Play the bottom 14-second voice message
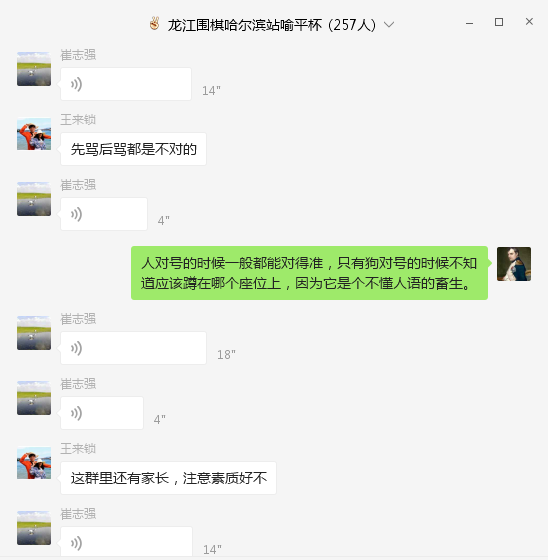 click(126, 541)
